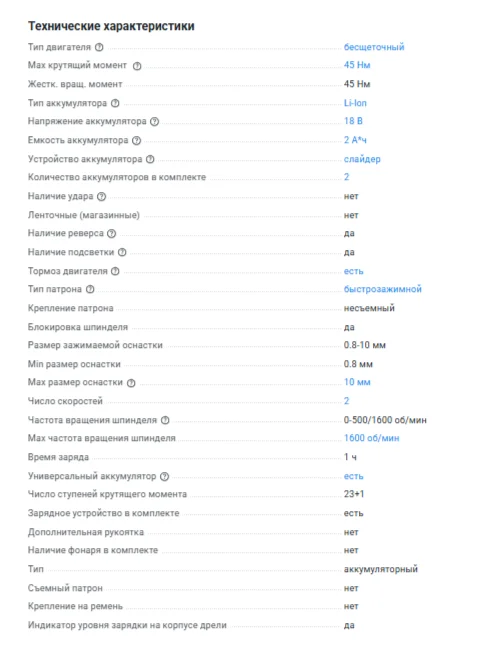
Task: Show hint for Устройство аккумулятора
Action: click(150, 159)
